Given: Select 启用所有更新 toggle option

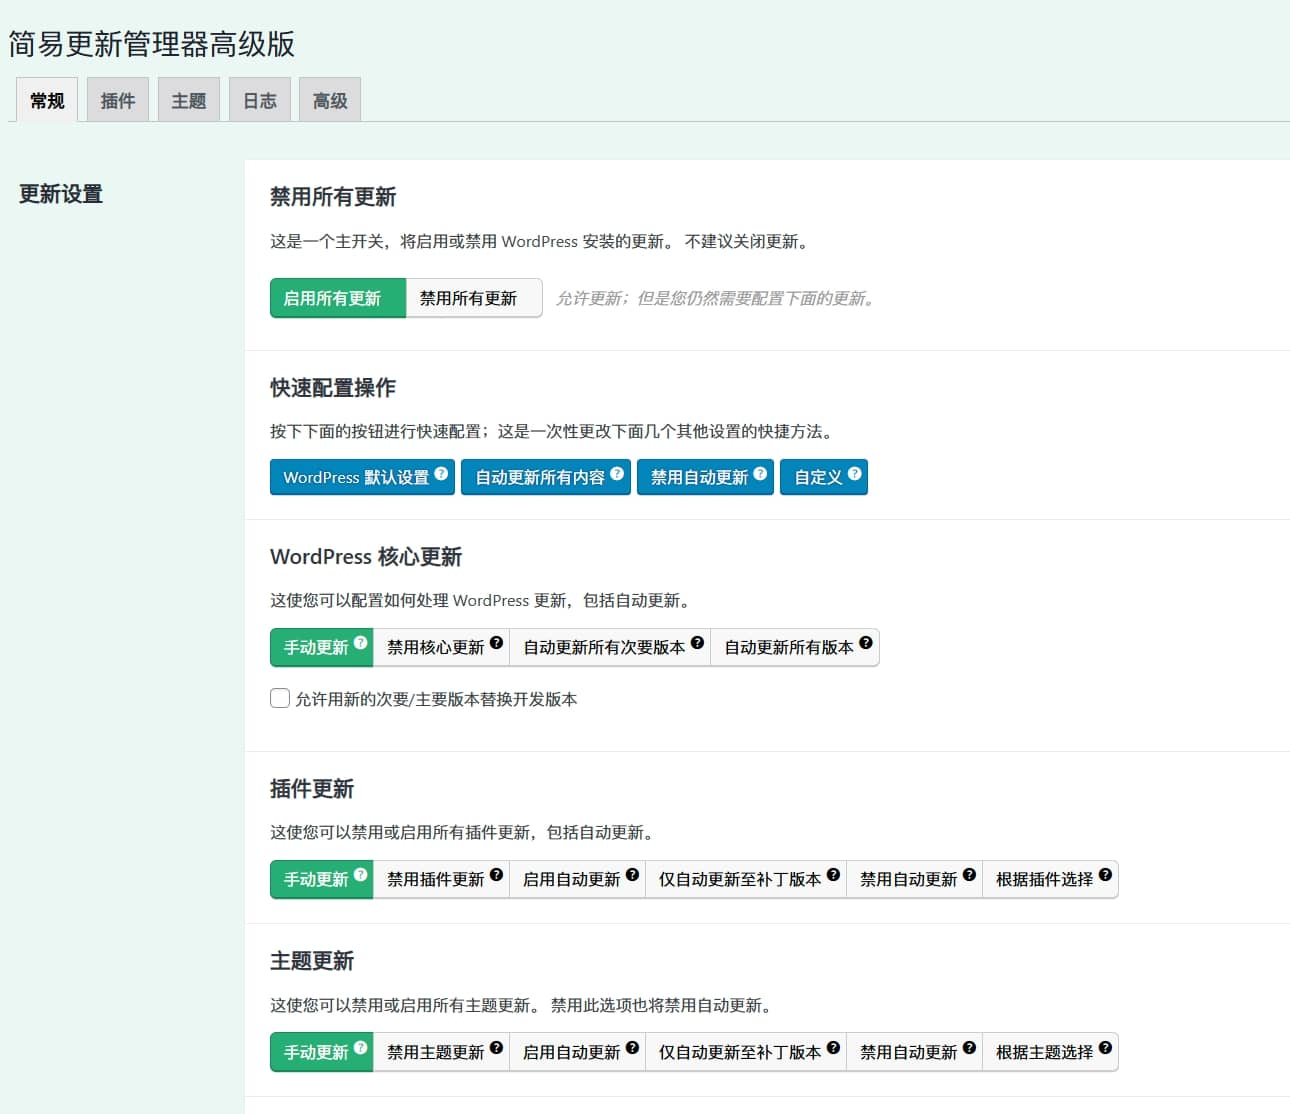Looking at the screenshot, I should click(x=333, y=298).
